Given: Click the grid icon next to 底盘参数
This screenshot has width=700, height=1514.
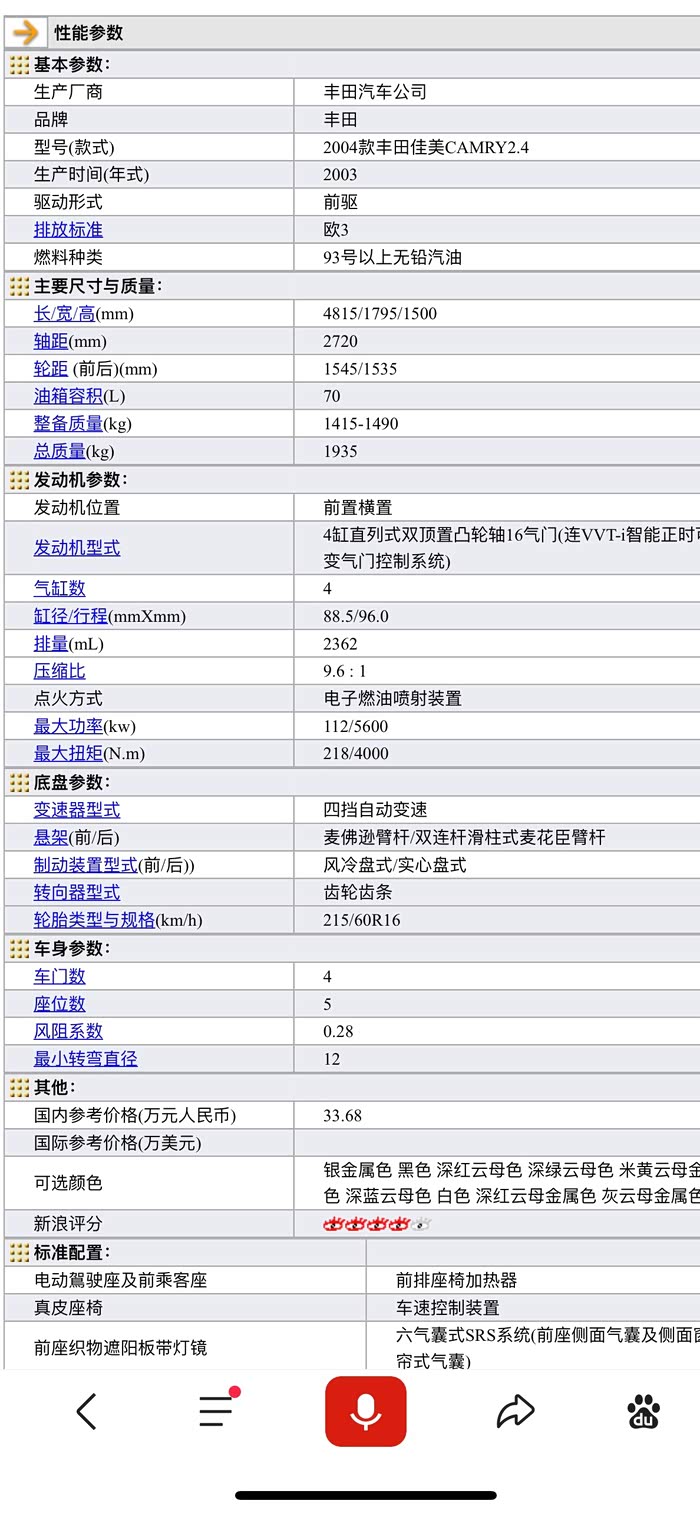Looking at the screenshot, I should pyautogui.click(x=19, y=783).
